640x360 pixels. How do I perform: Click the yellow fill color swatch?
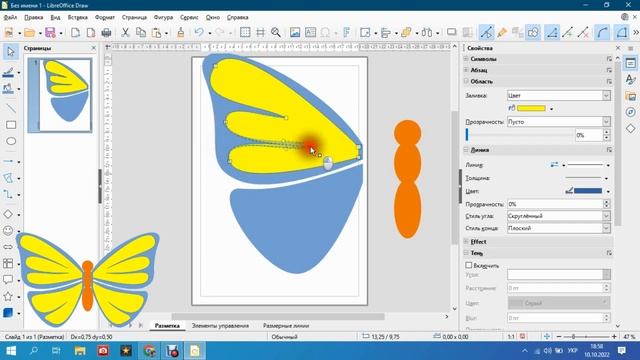pyautogui.click(x=531, y=109)
